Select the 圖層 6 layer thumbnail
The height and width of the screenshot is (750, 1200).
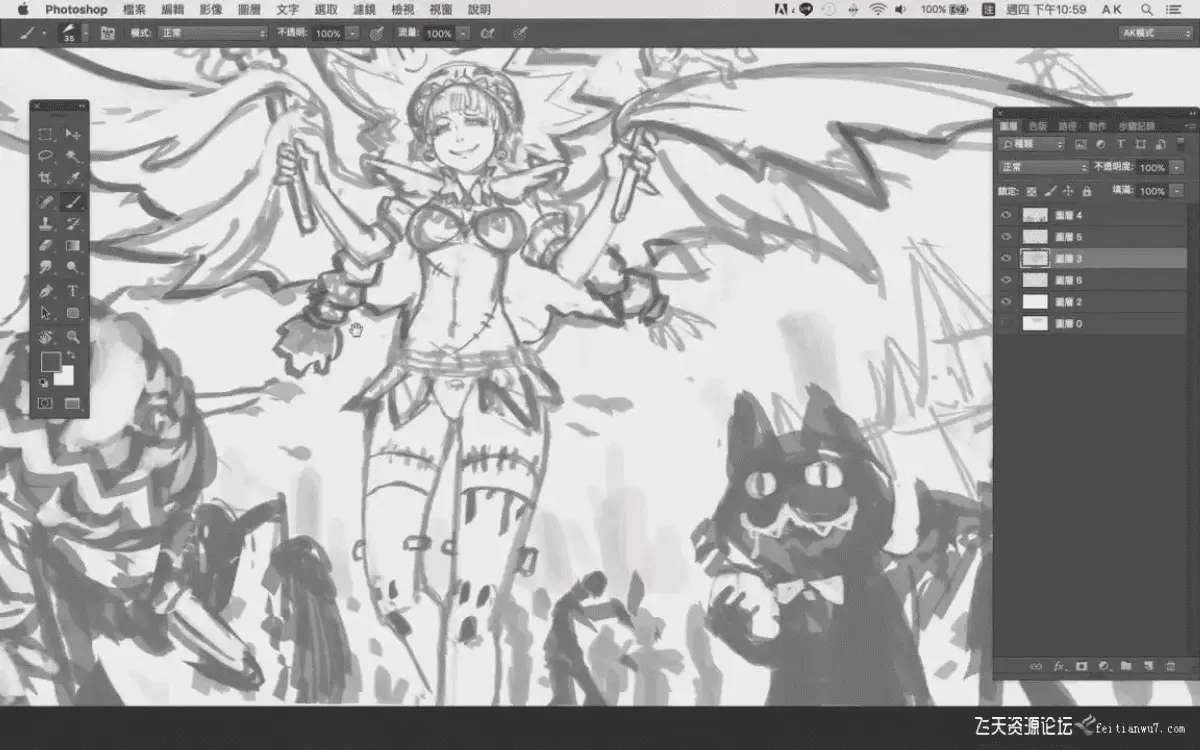click(1035, 280)
